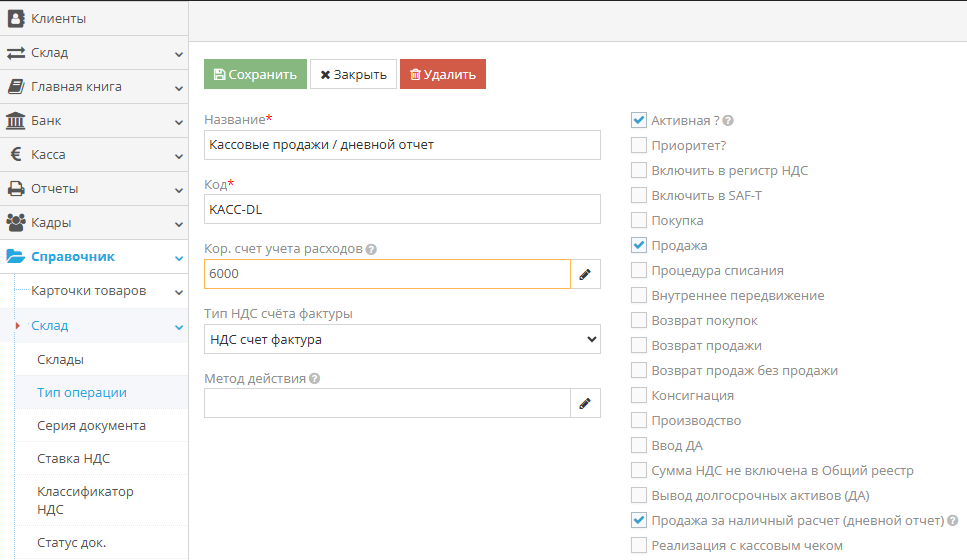
Task: Uncheck the Активная checkbox
Action: tap(639, 120)
